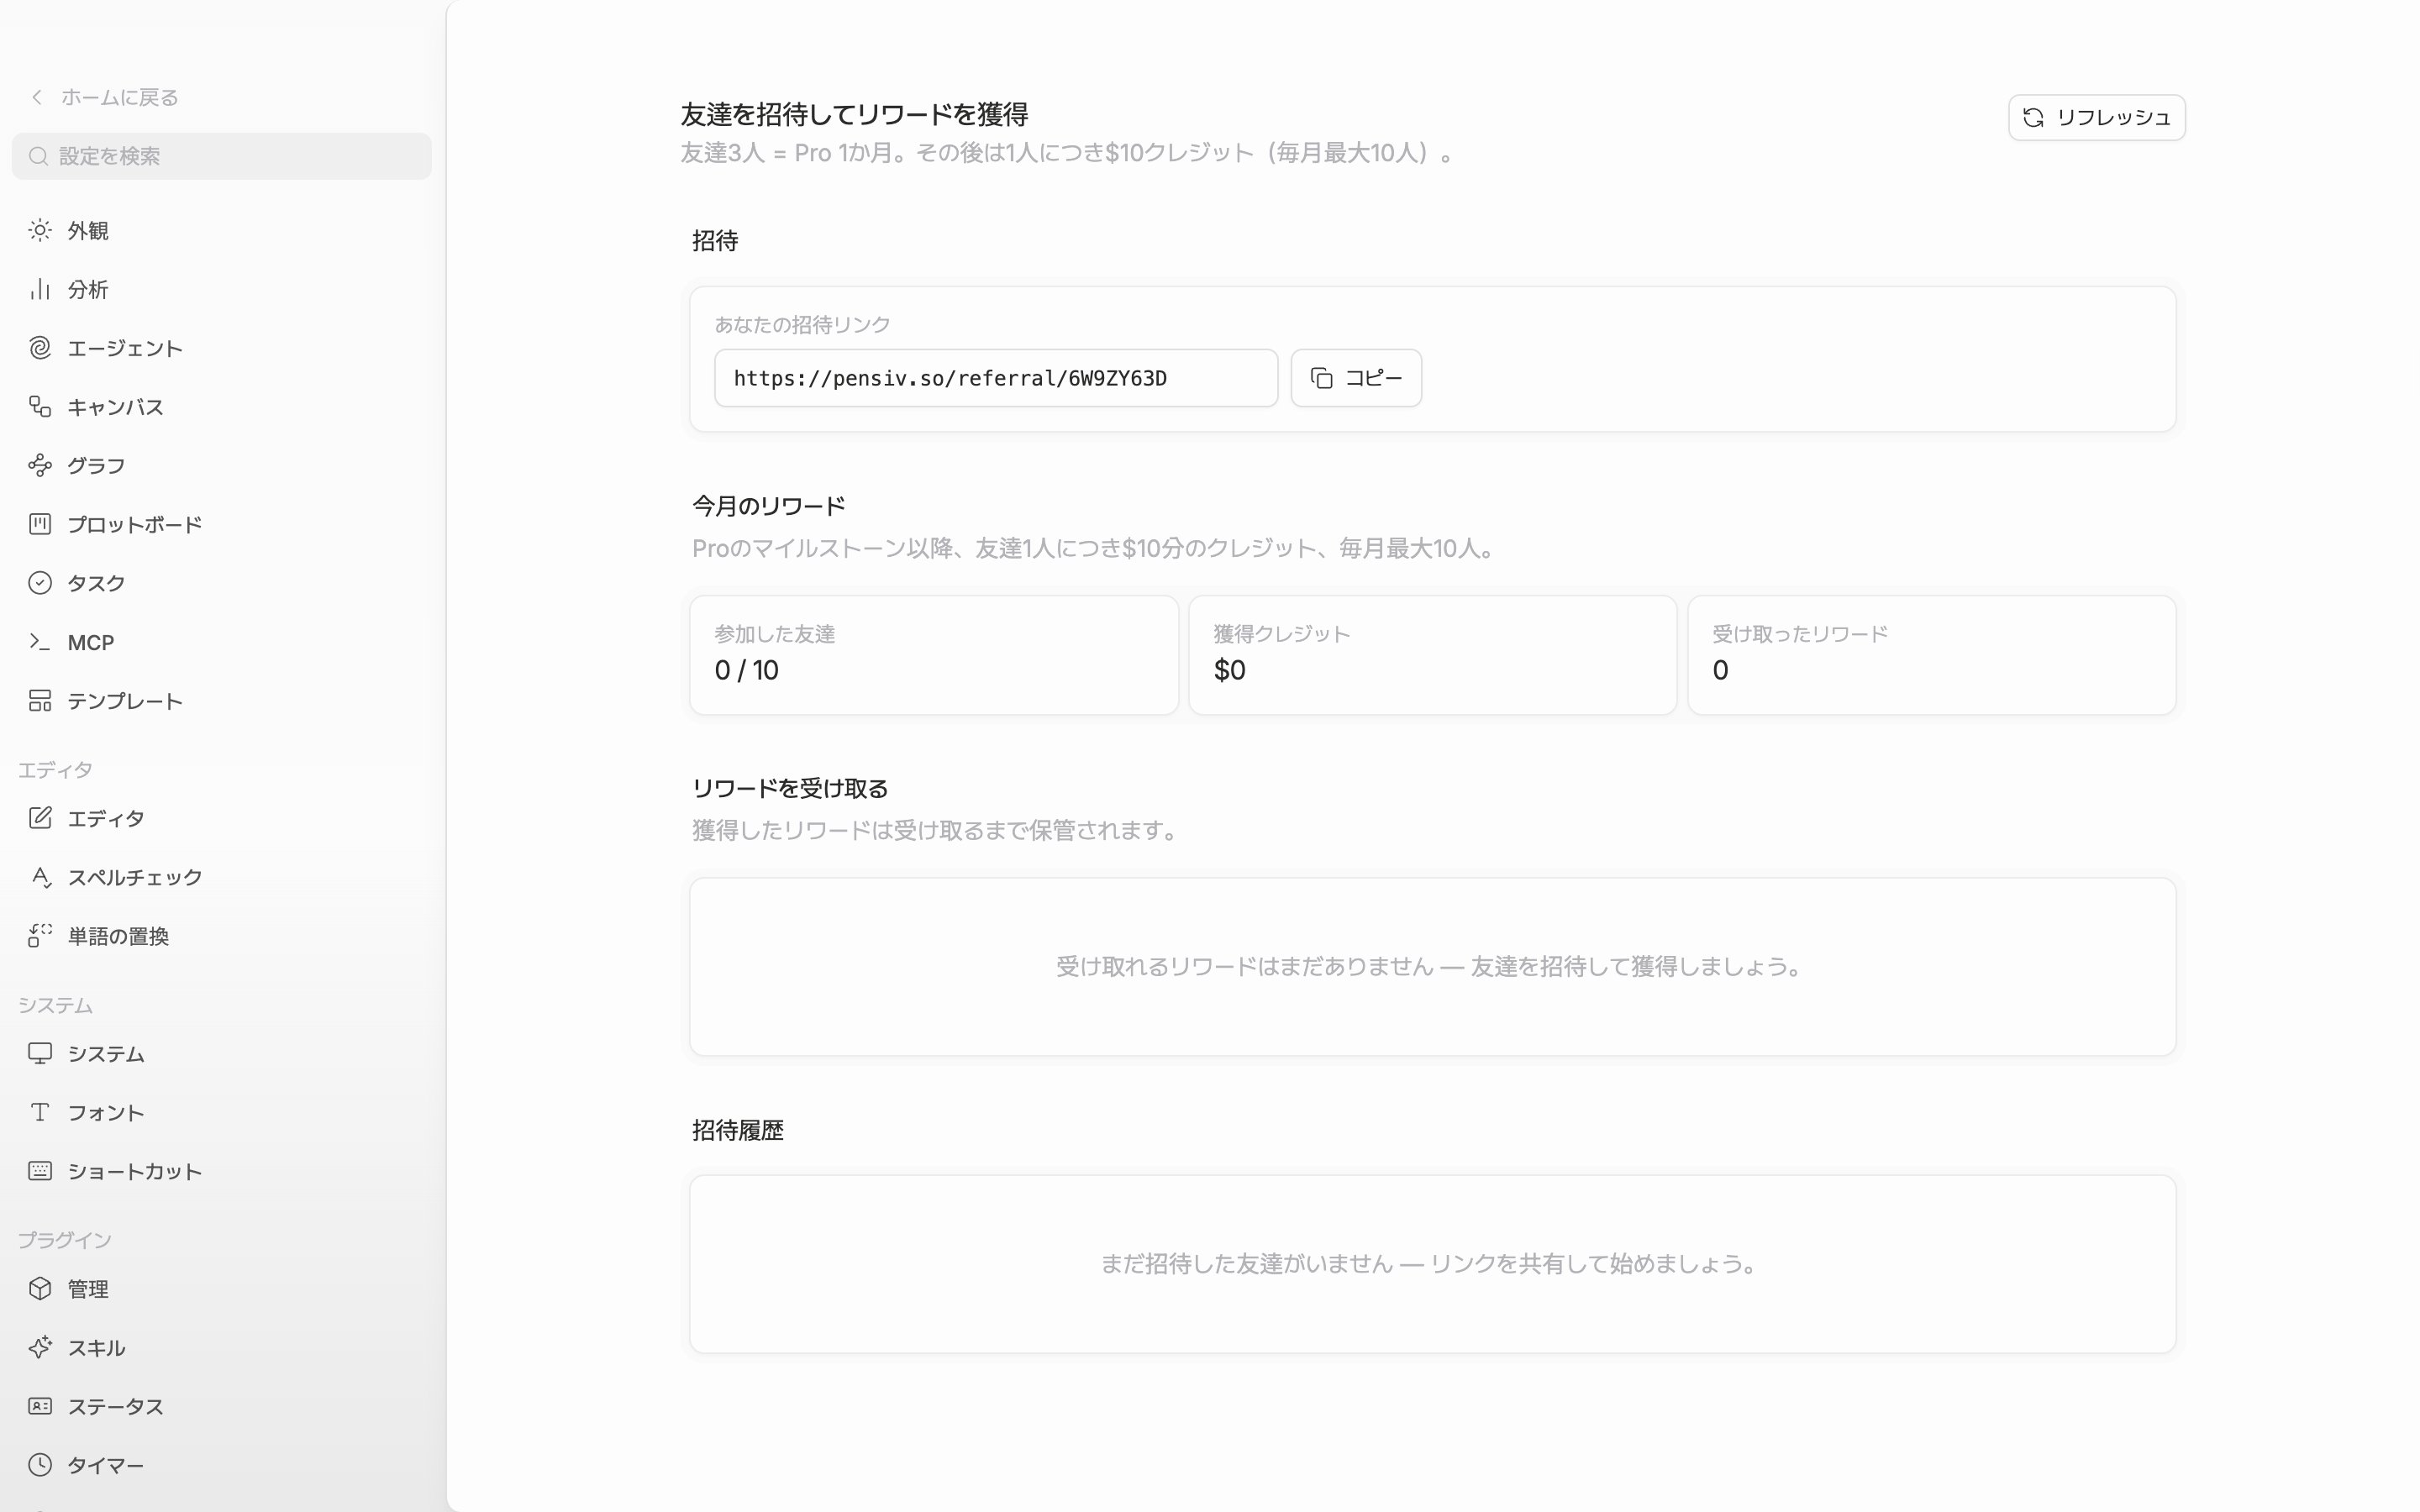Click the keyboard icon for ショートカット
The height and width of the screenshot is (1512, 2420).
point(40,1171)
